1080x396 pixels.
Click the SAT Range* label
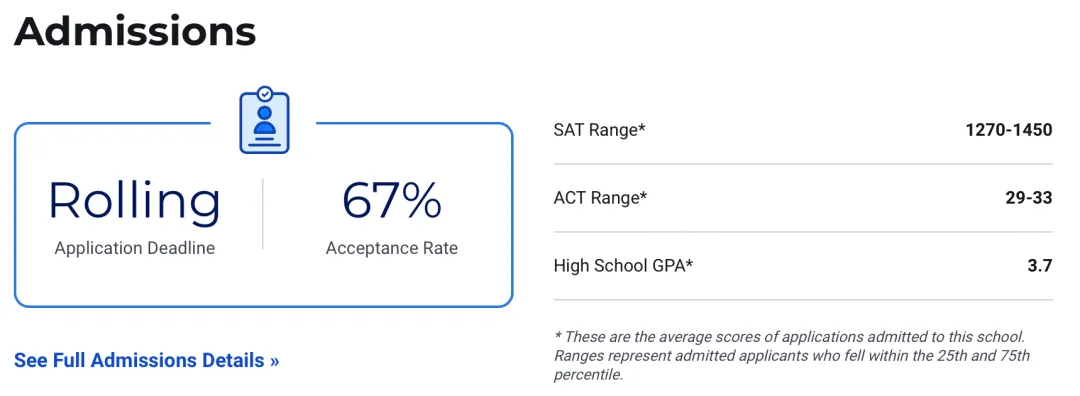coord(600,129)
